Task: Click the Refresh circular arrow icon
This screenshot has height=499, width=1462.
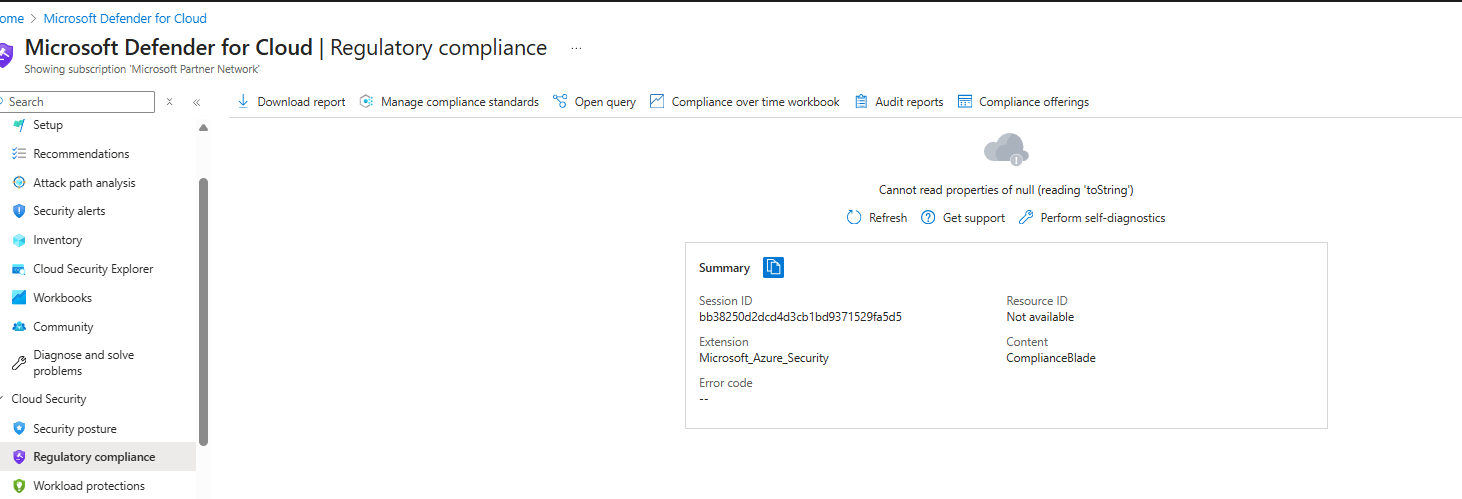Action: coord(854,217)
